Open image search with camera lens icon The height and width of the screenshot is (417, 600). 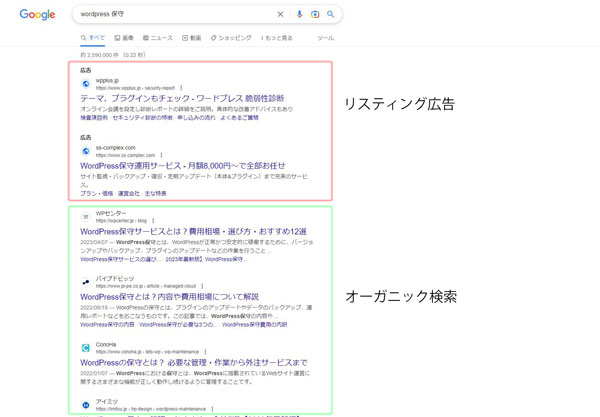point(315,14)
